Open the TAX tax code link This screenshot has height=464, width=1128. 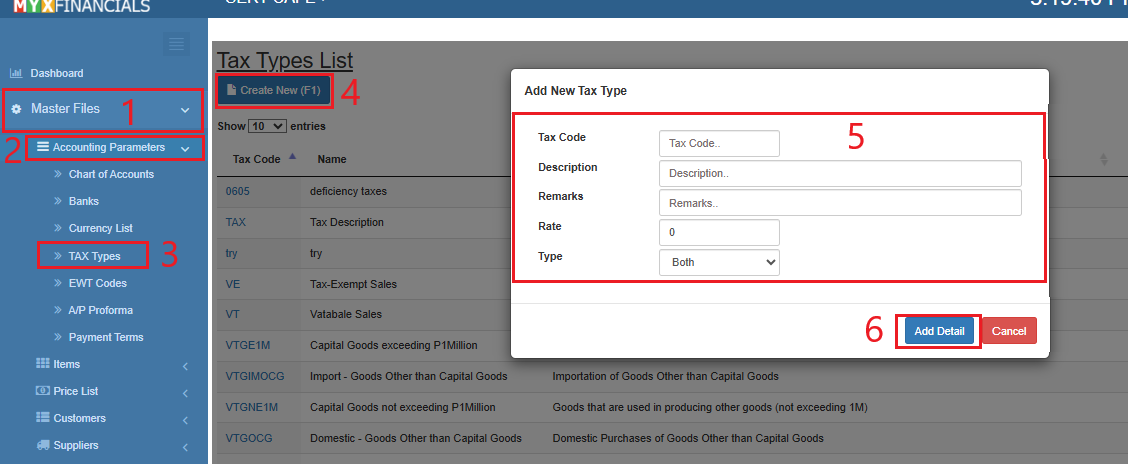point(235,222)
